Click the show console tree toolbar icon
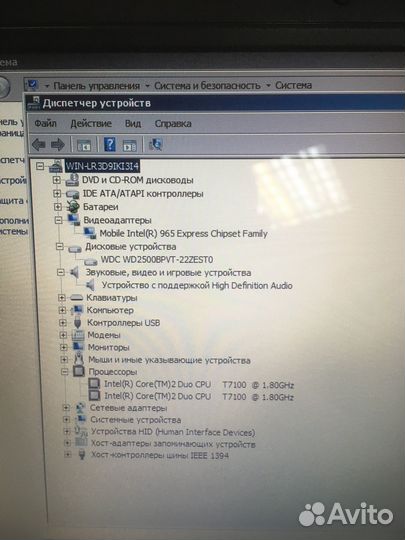The height and width of the screenshot is (540, 405). coord(84,145)
